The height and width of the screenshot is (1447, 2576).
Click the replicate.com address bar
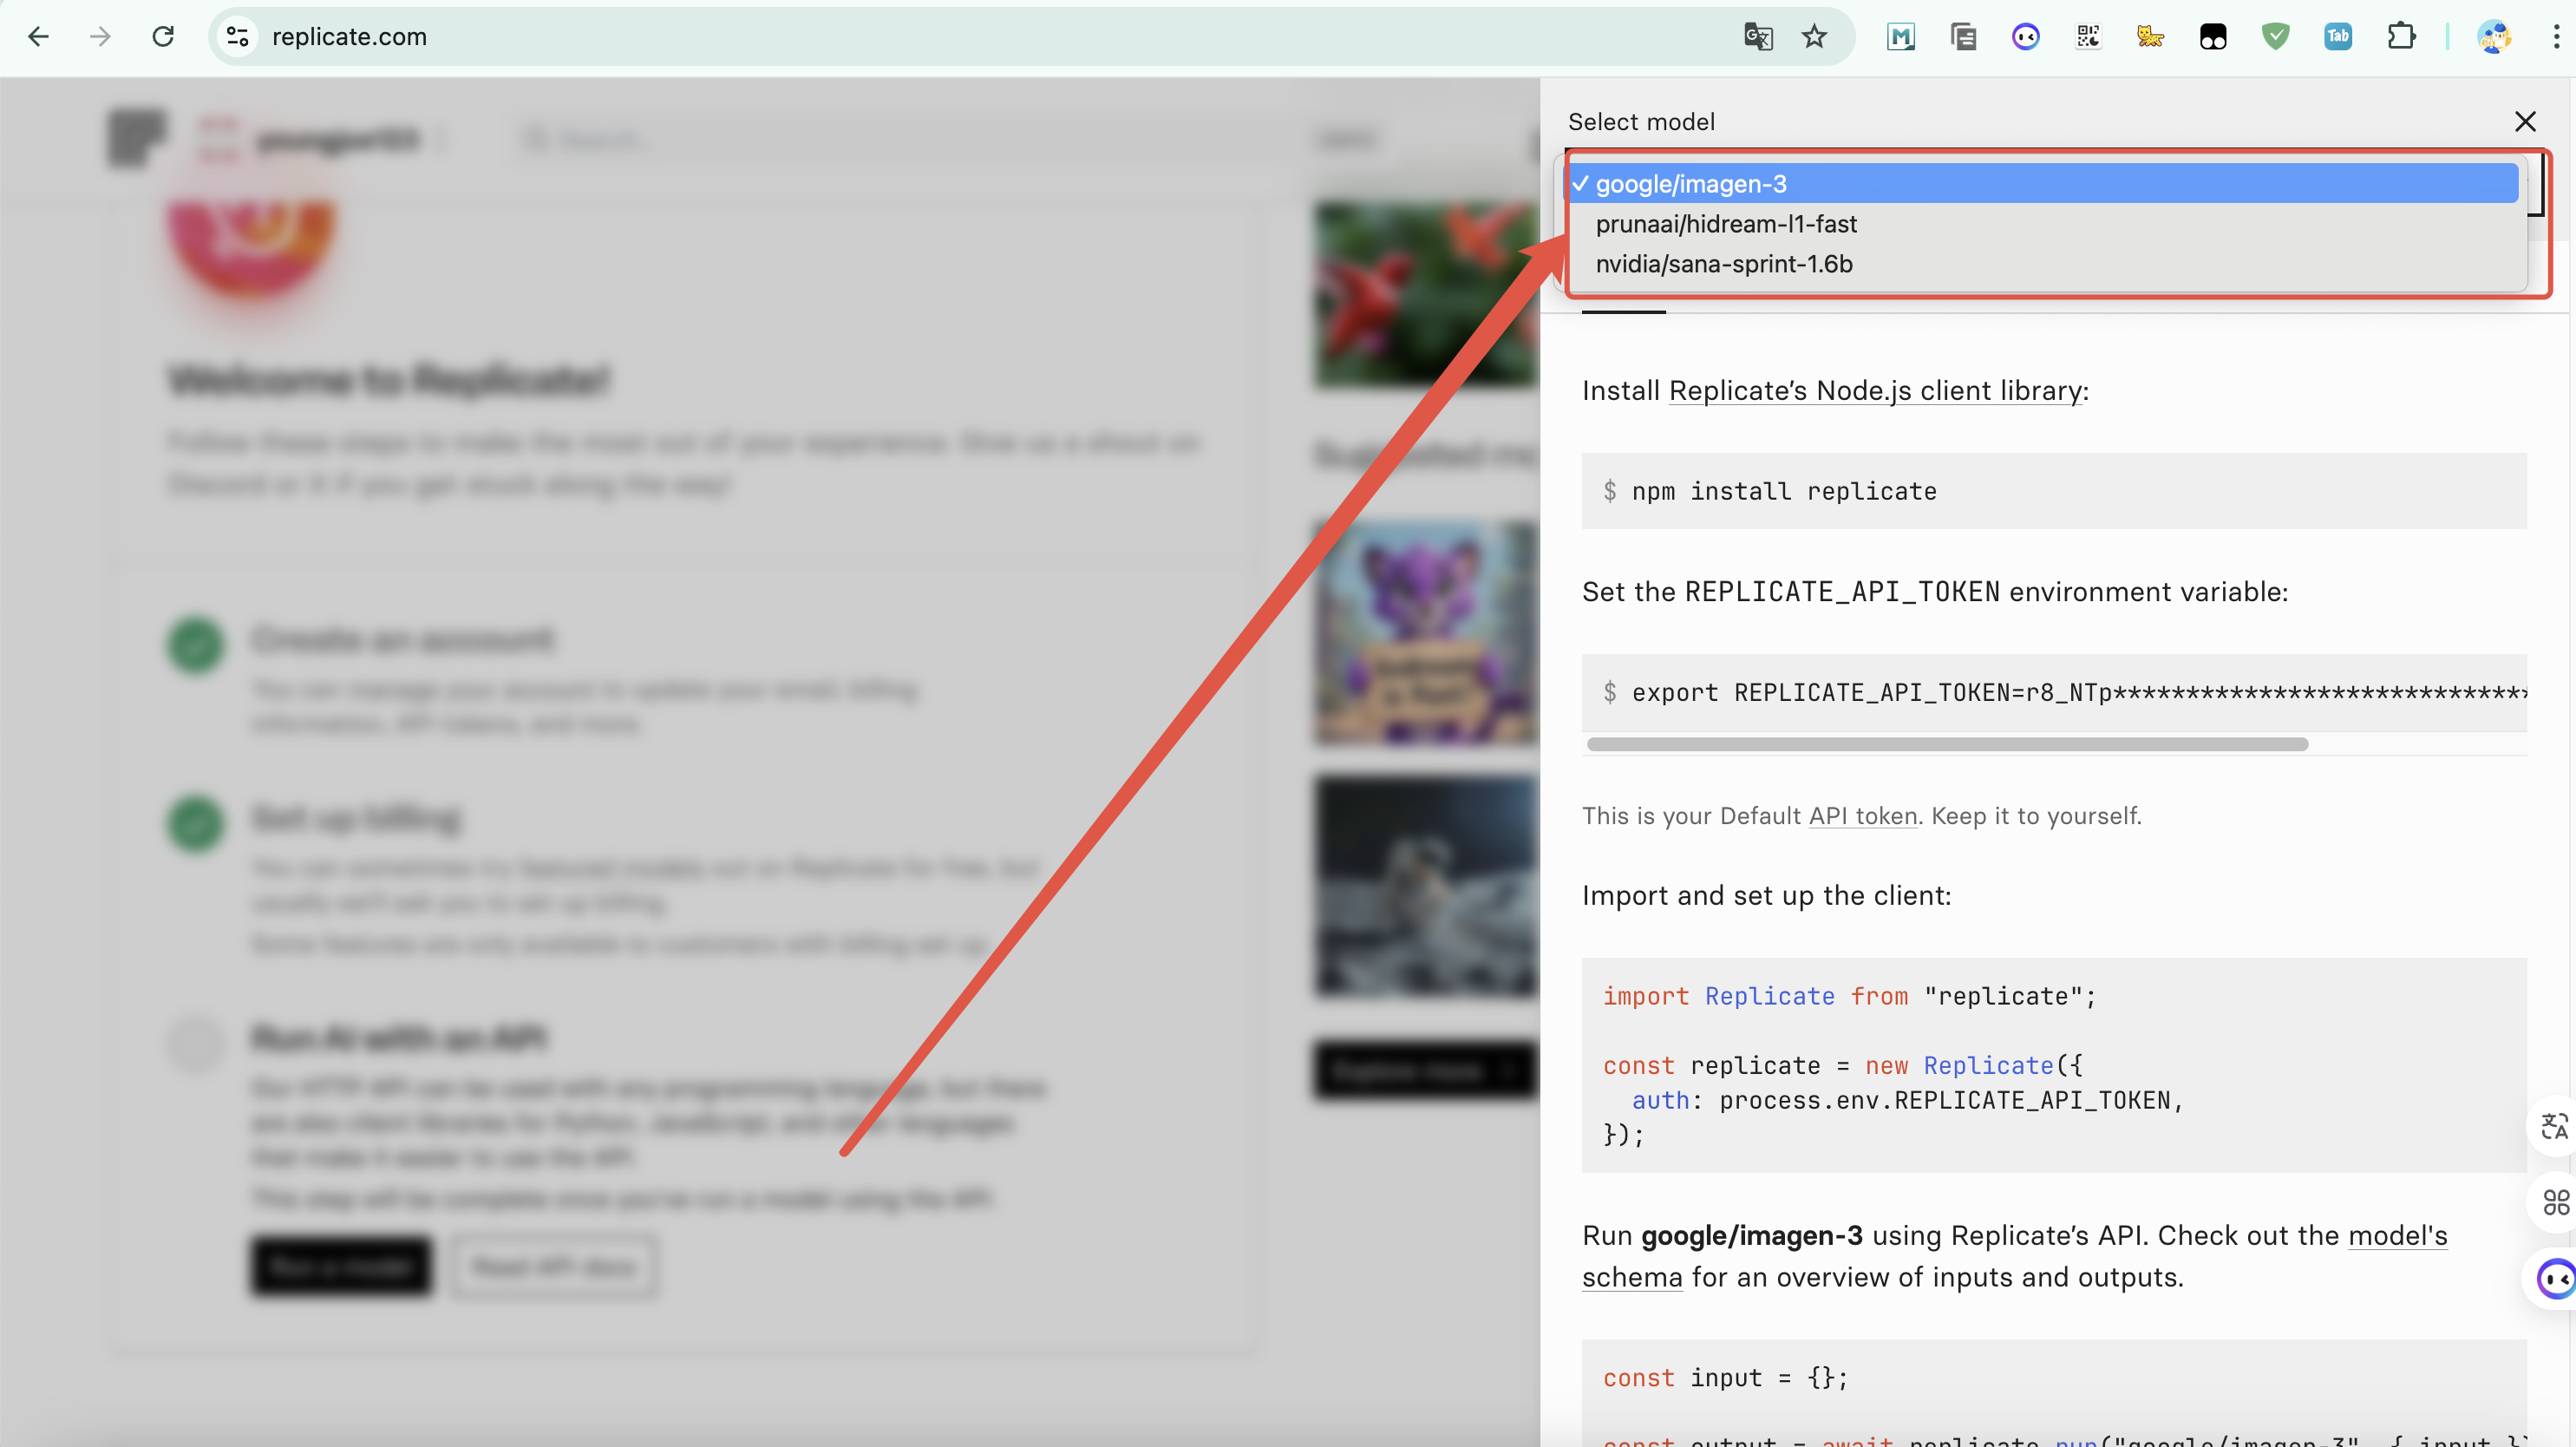pos(900,37)
